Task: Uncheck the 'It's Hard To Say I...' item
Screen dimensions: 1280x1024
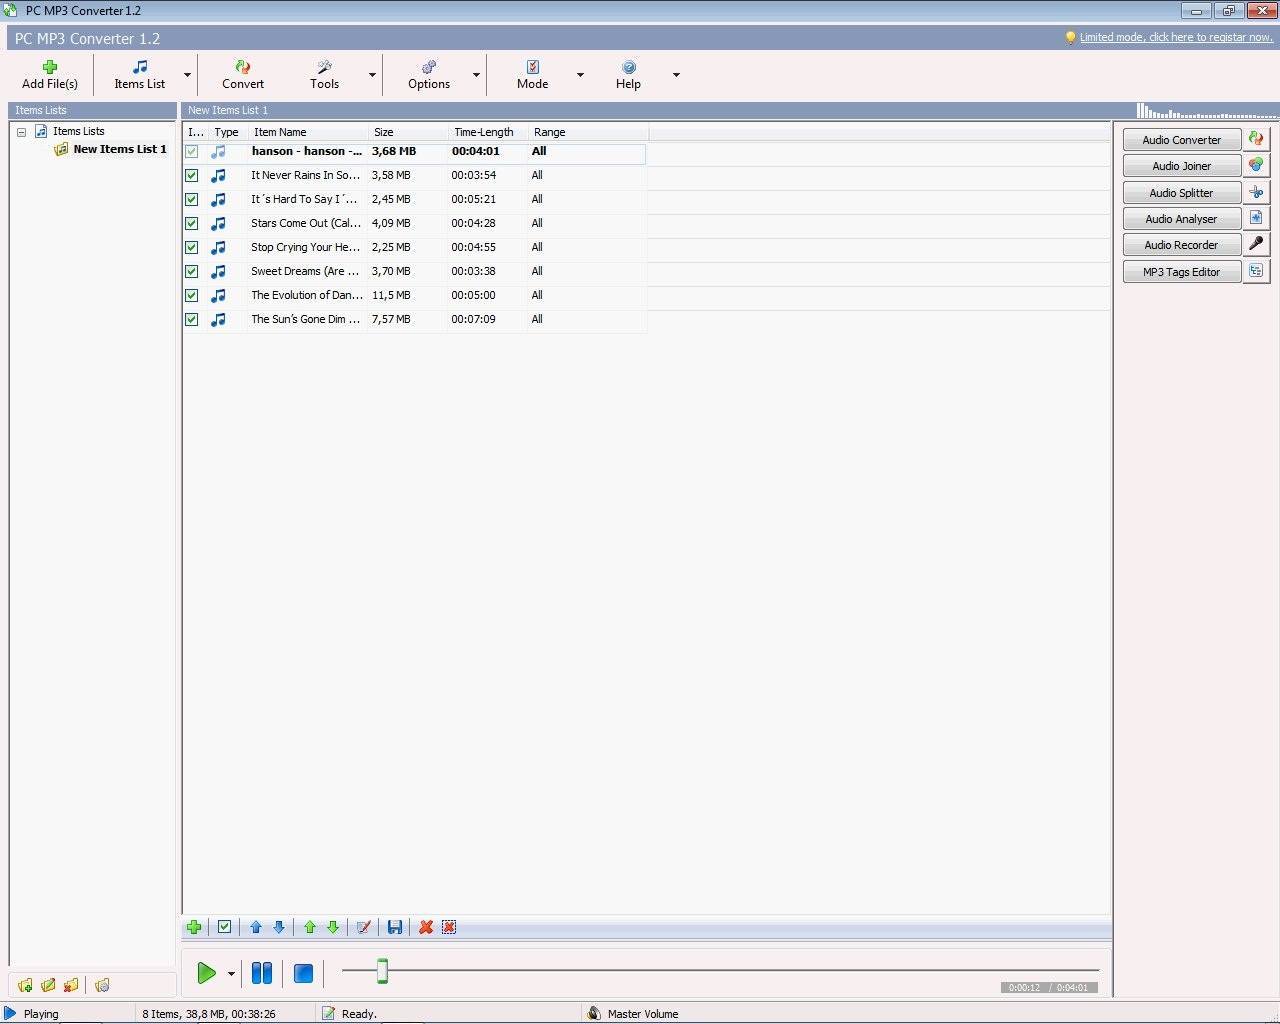Action: click(192, 199)
